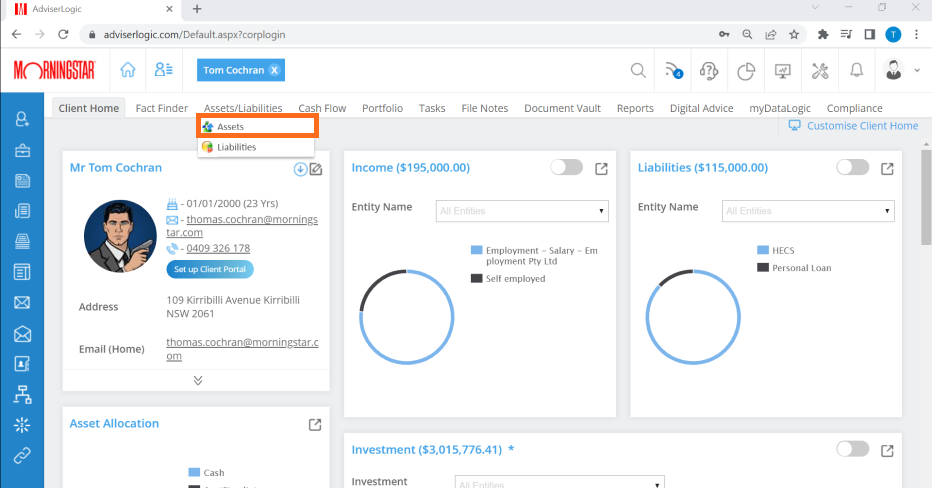The height and width of the screenshot is (488, 932).
Task: Expand more details in the client card
Action: [198, 380]
